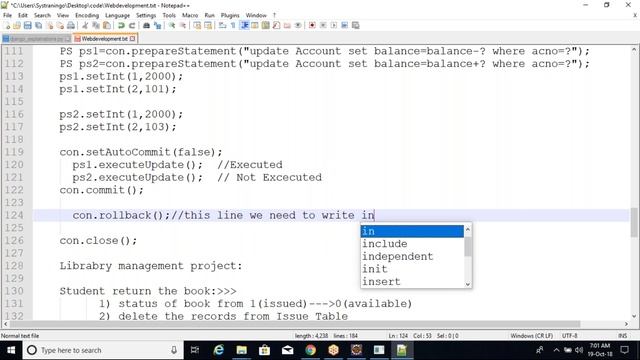640x360 pixels.
Task: Open Folder as Workspace toolbar icon
Action: coord(287,25)
